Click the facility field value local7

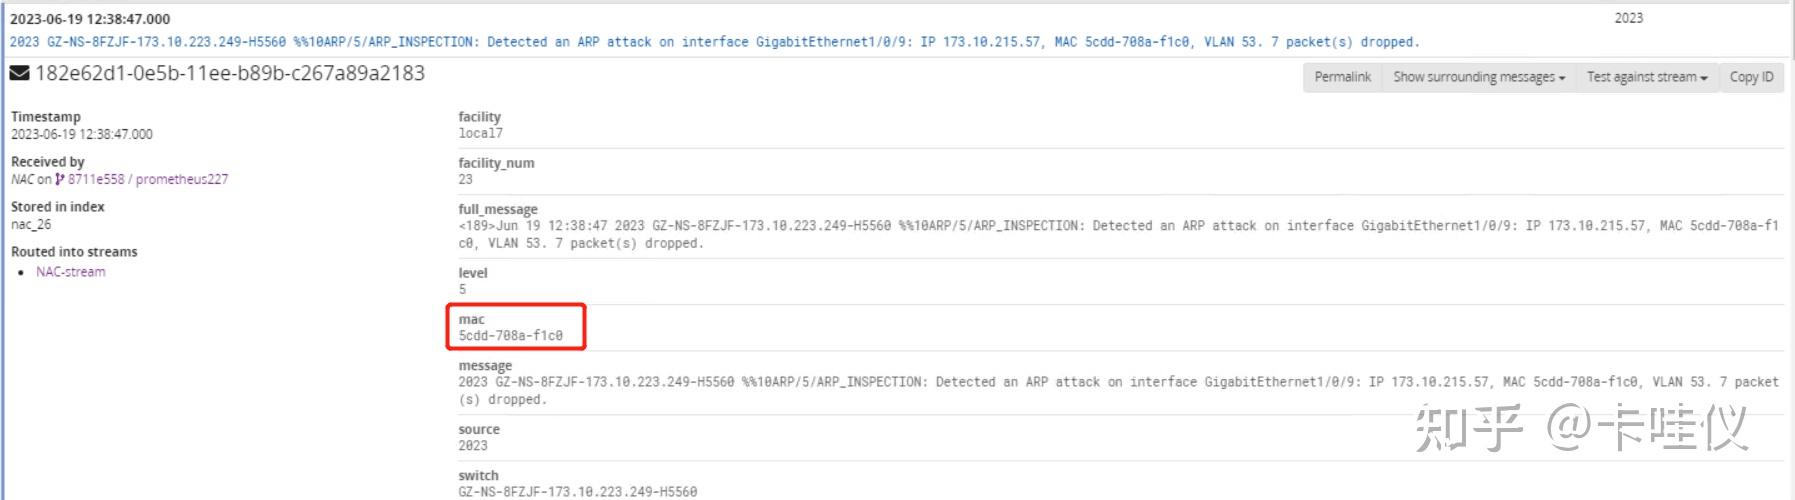[x=481, y=133]
